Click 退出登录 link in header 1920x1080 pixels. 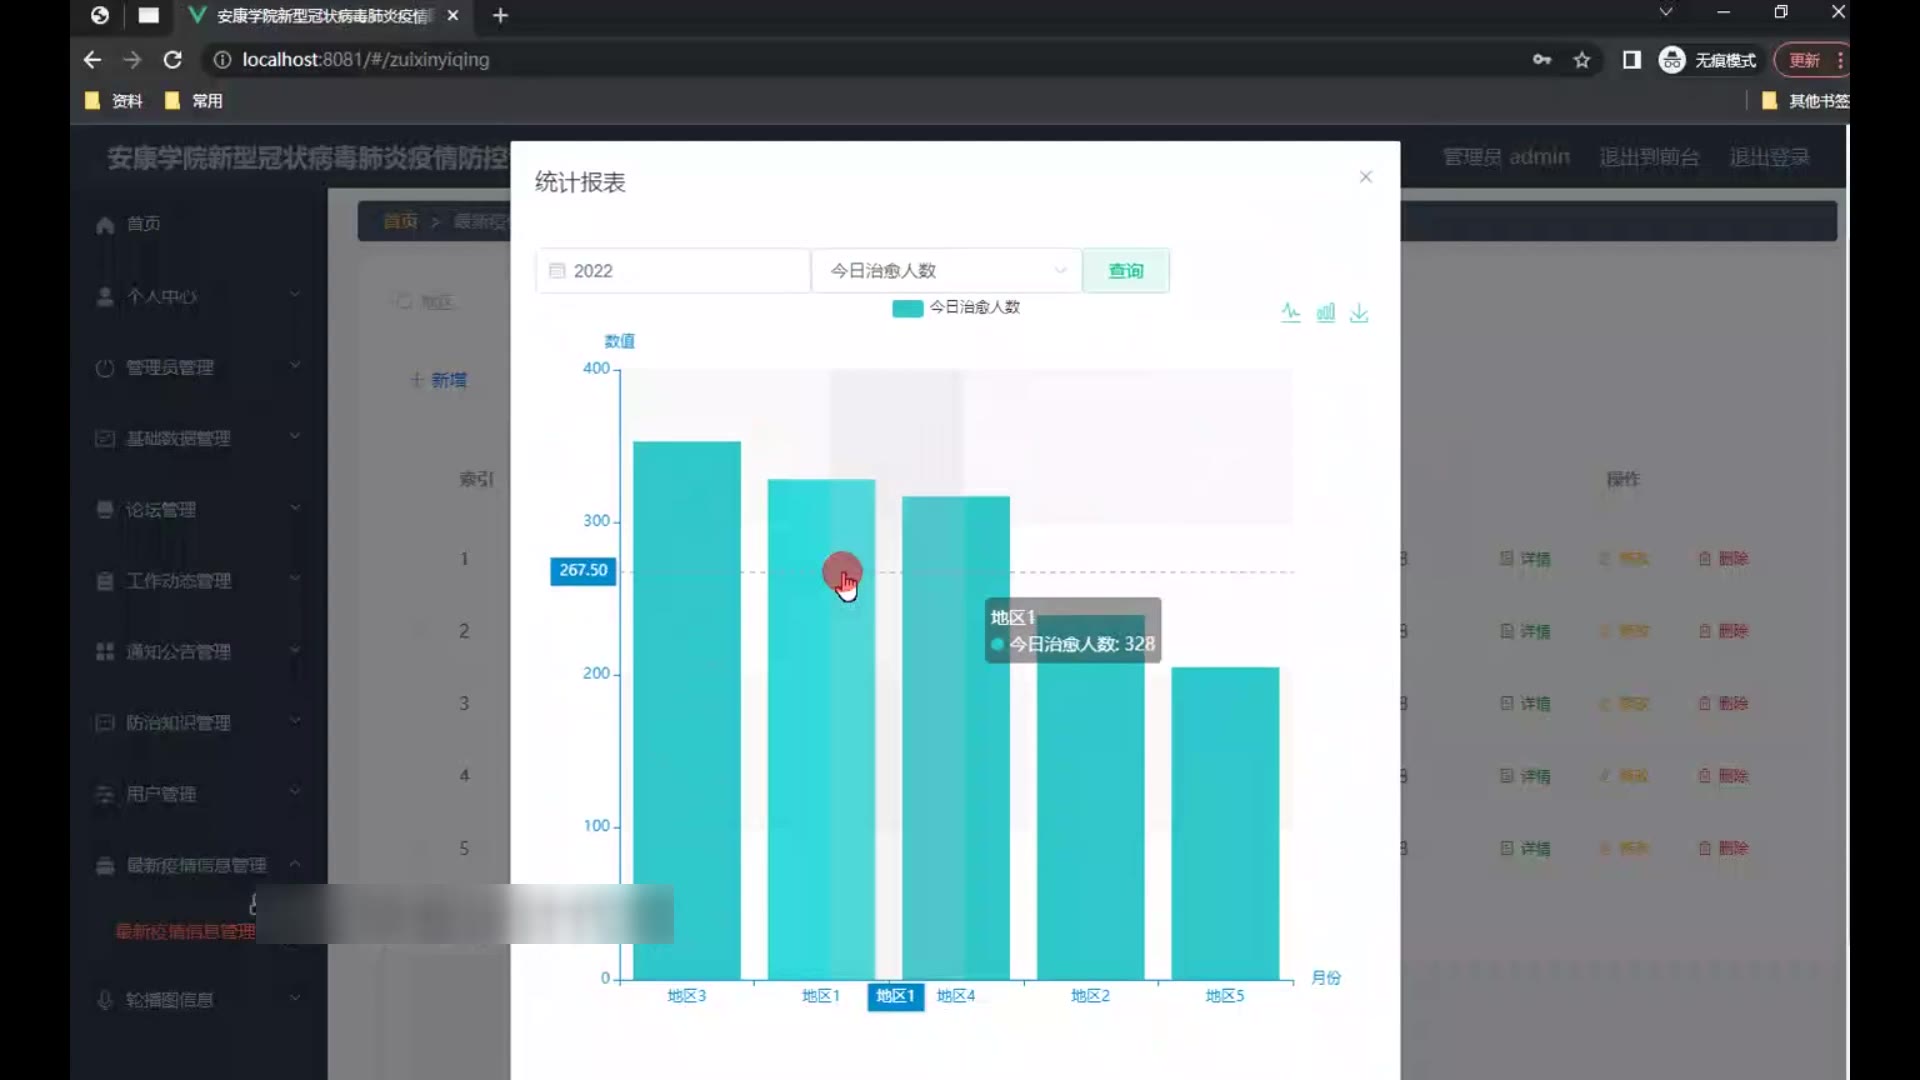[1769, 157]
